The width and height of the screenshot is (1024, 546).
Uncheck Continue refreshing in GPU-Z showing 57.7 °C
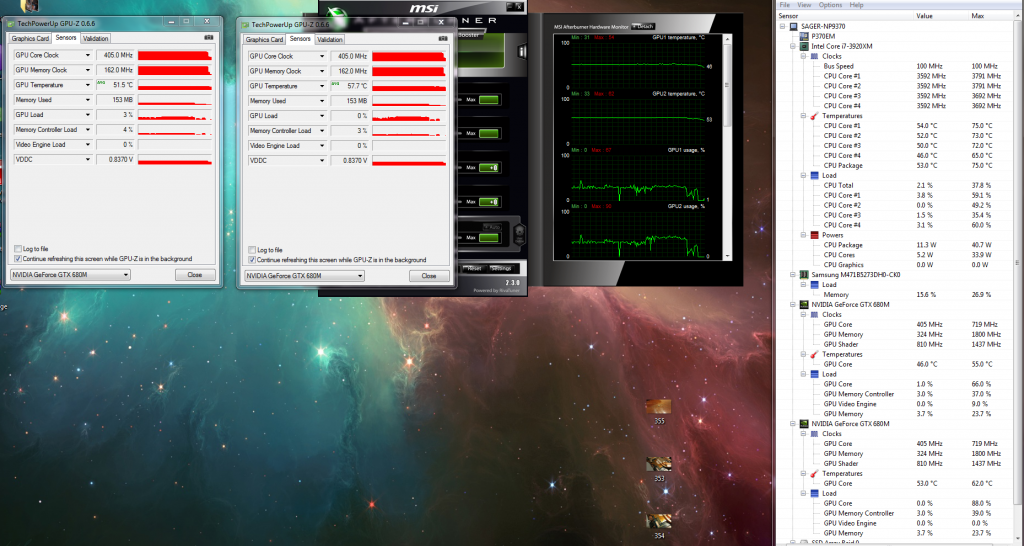point(251,260)
